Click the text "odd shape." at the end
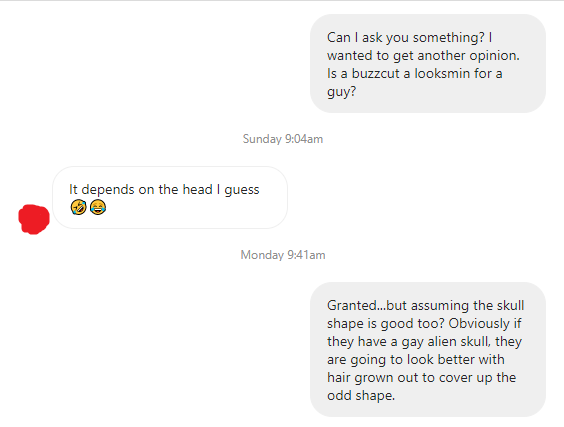The height and width of the screenshot is (427, 564). (x=361, y=396)
